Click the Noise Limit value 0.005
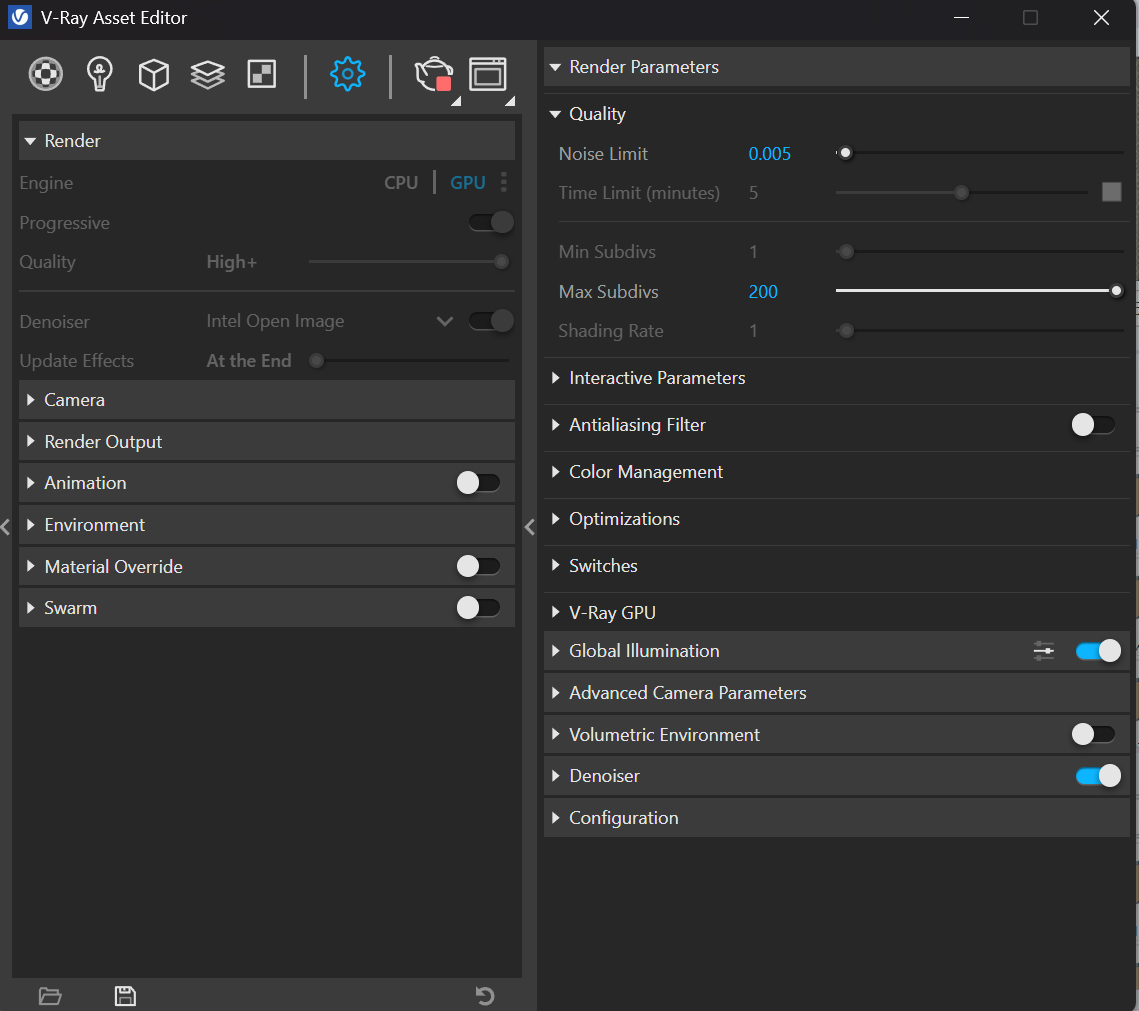Image resolution: width=1139 pixels, height=1011 pixels. click(x=770, y=154)
